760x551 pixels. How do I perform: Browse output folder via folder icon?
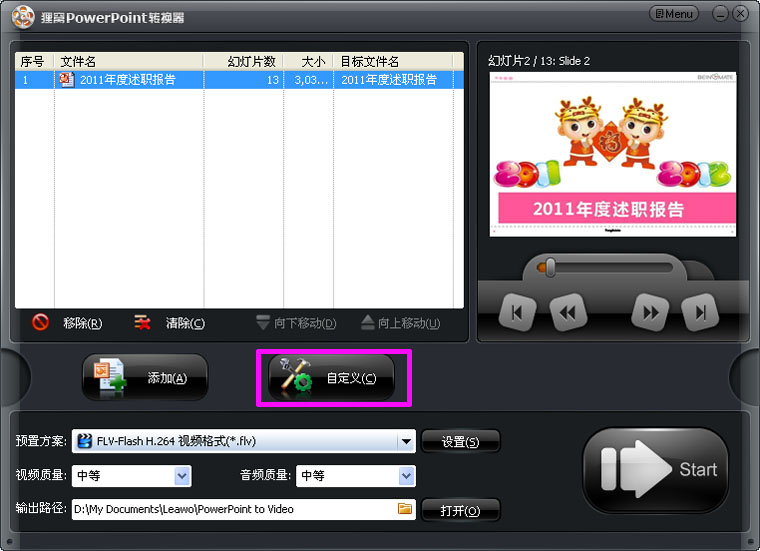[x=405, y=508]
